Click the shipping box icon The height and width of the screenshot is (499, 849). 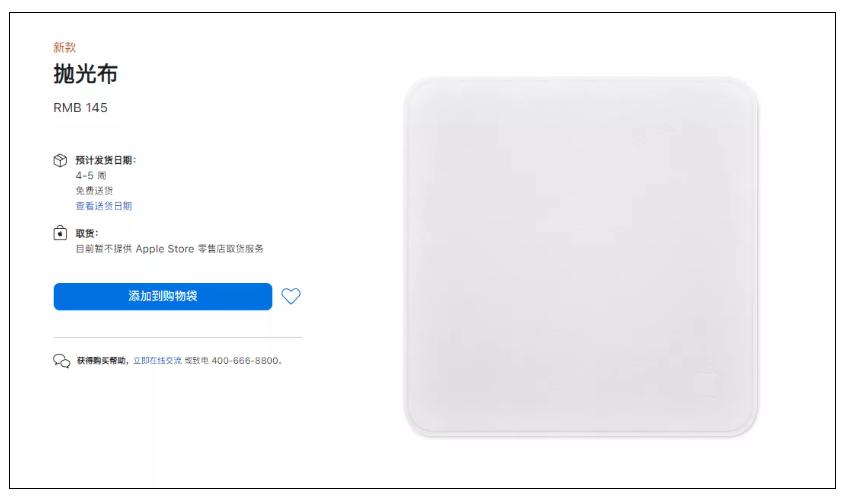60,160
